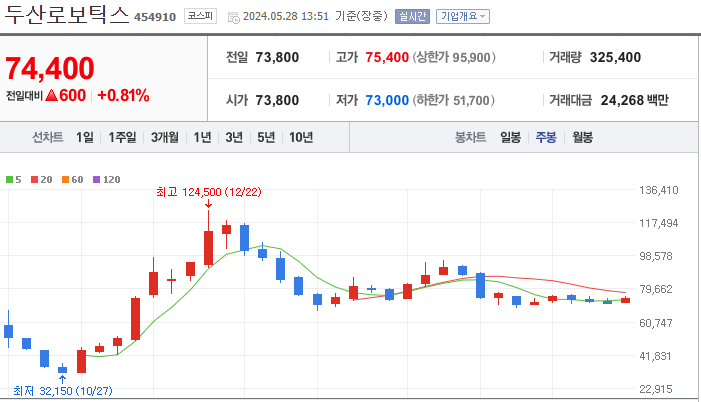This screenshot has width=701, height=402.
Task: Click the 22,915 price axis label
Action: (x=655, y=389)
